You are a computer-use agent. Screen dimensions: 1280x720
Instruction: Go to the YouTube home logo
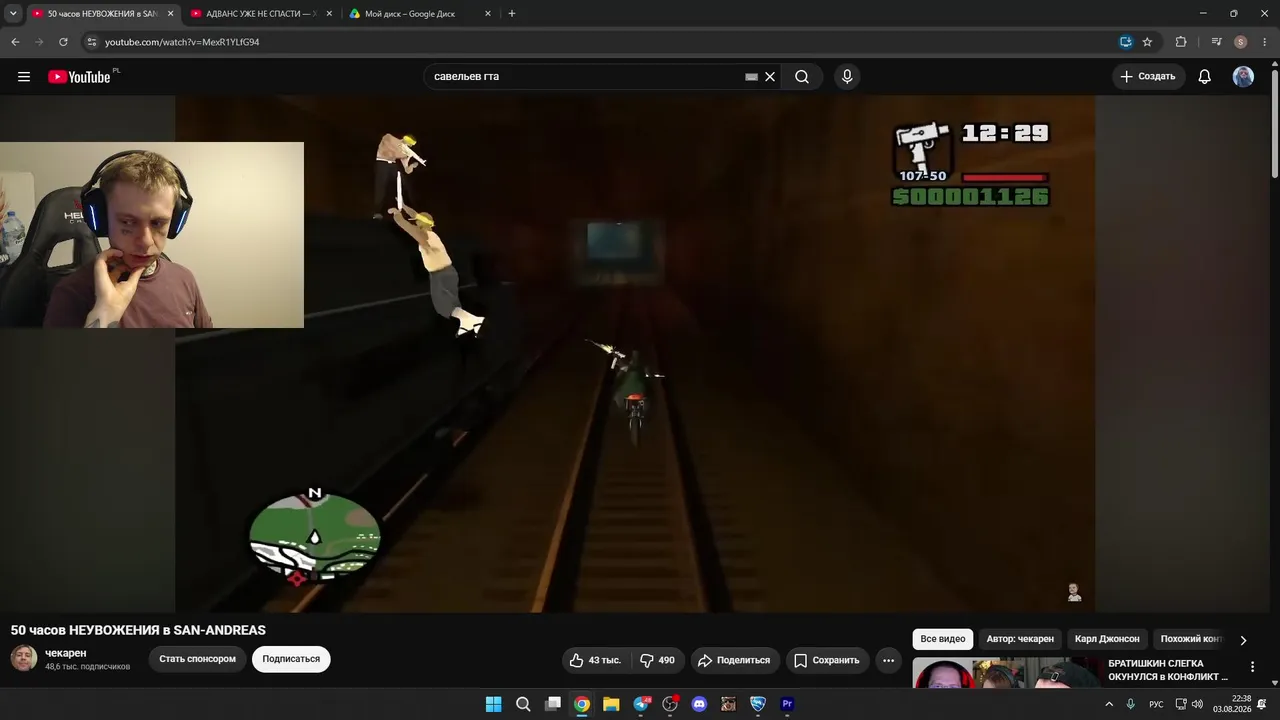point(79,77)
